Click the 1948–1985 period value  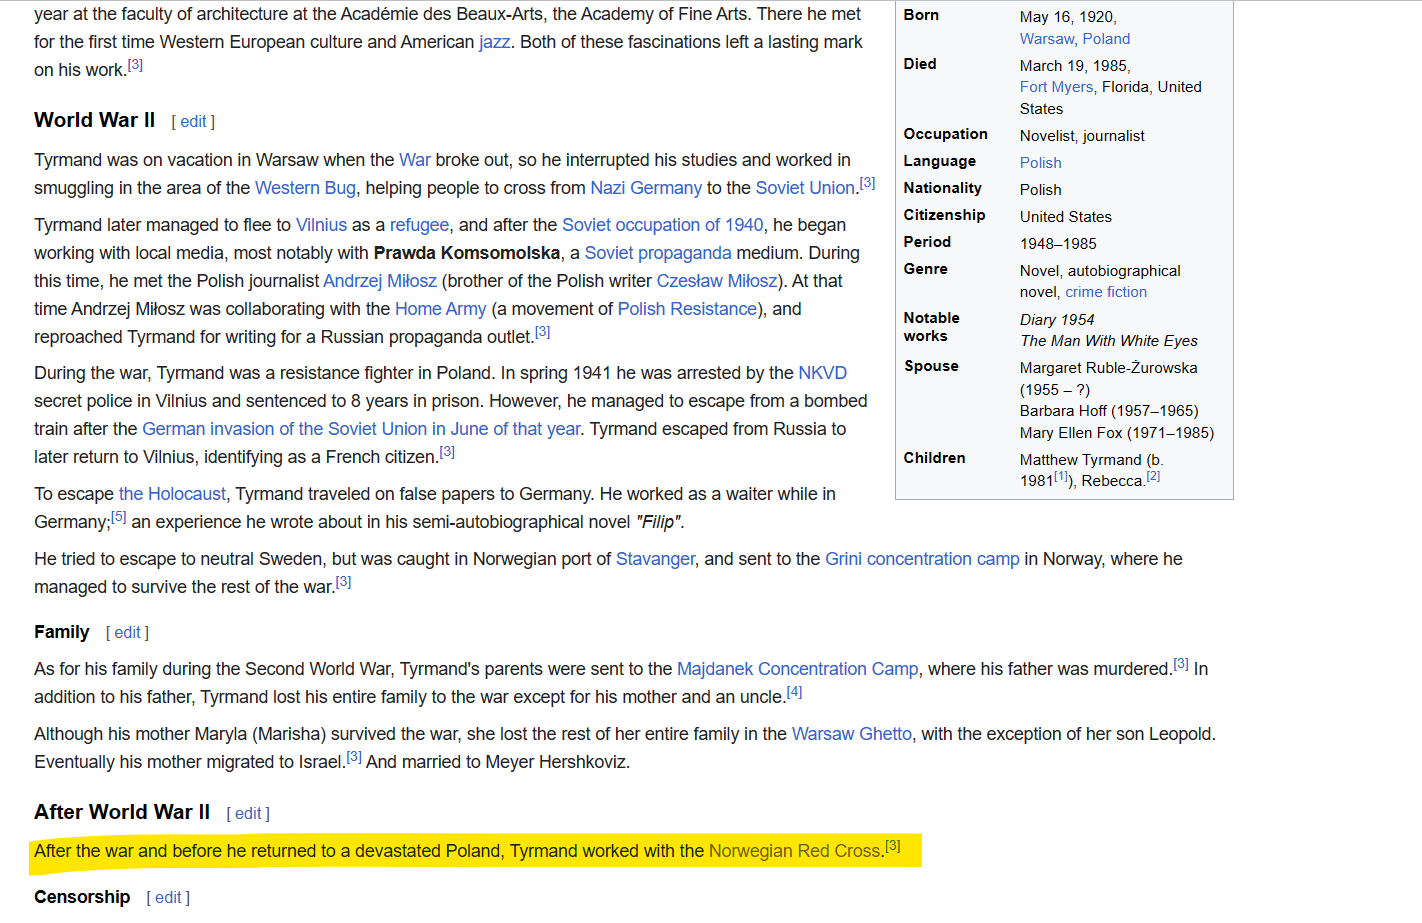[x=1058, y=244]
